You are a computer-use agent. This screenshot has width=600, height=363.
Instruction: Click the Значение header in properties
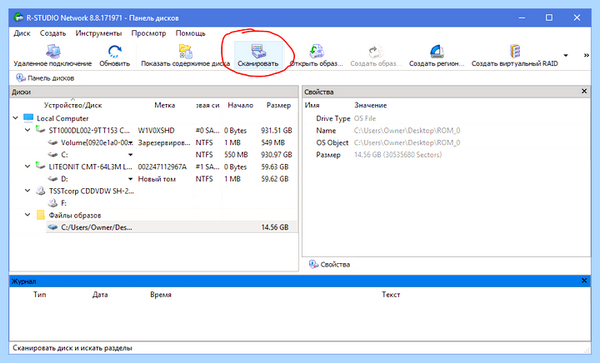click(x=370, y=105)
